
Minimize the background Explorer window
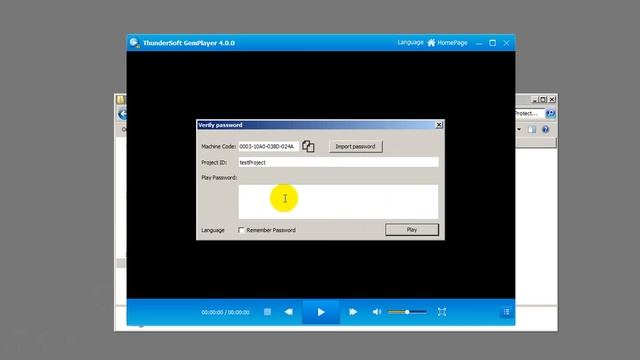tap(535, 99)
